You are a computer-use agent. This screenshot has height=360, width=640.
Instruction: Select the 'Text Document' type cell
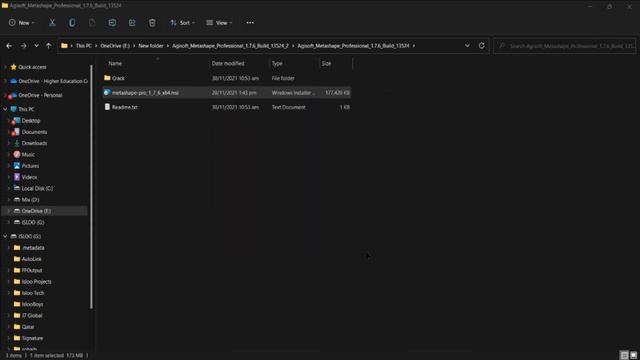point(288,107)
